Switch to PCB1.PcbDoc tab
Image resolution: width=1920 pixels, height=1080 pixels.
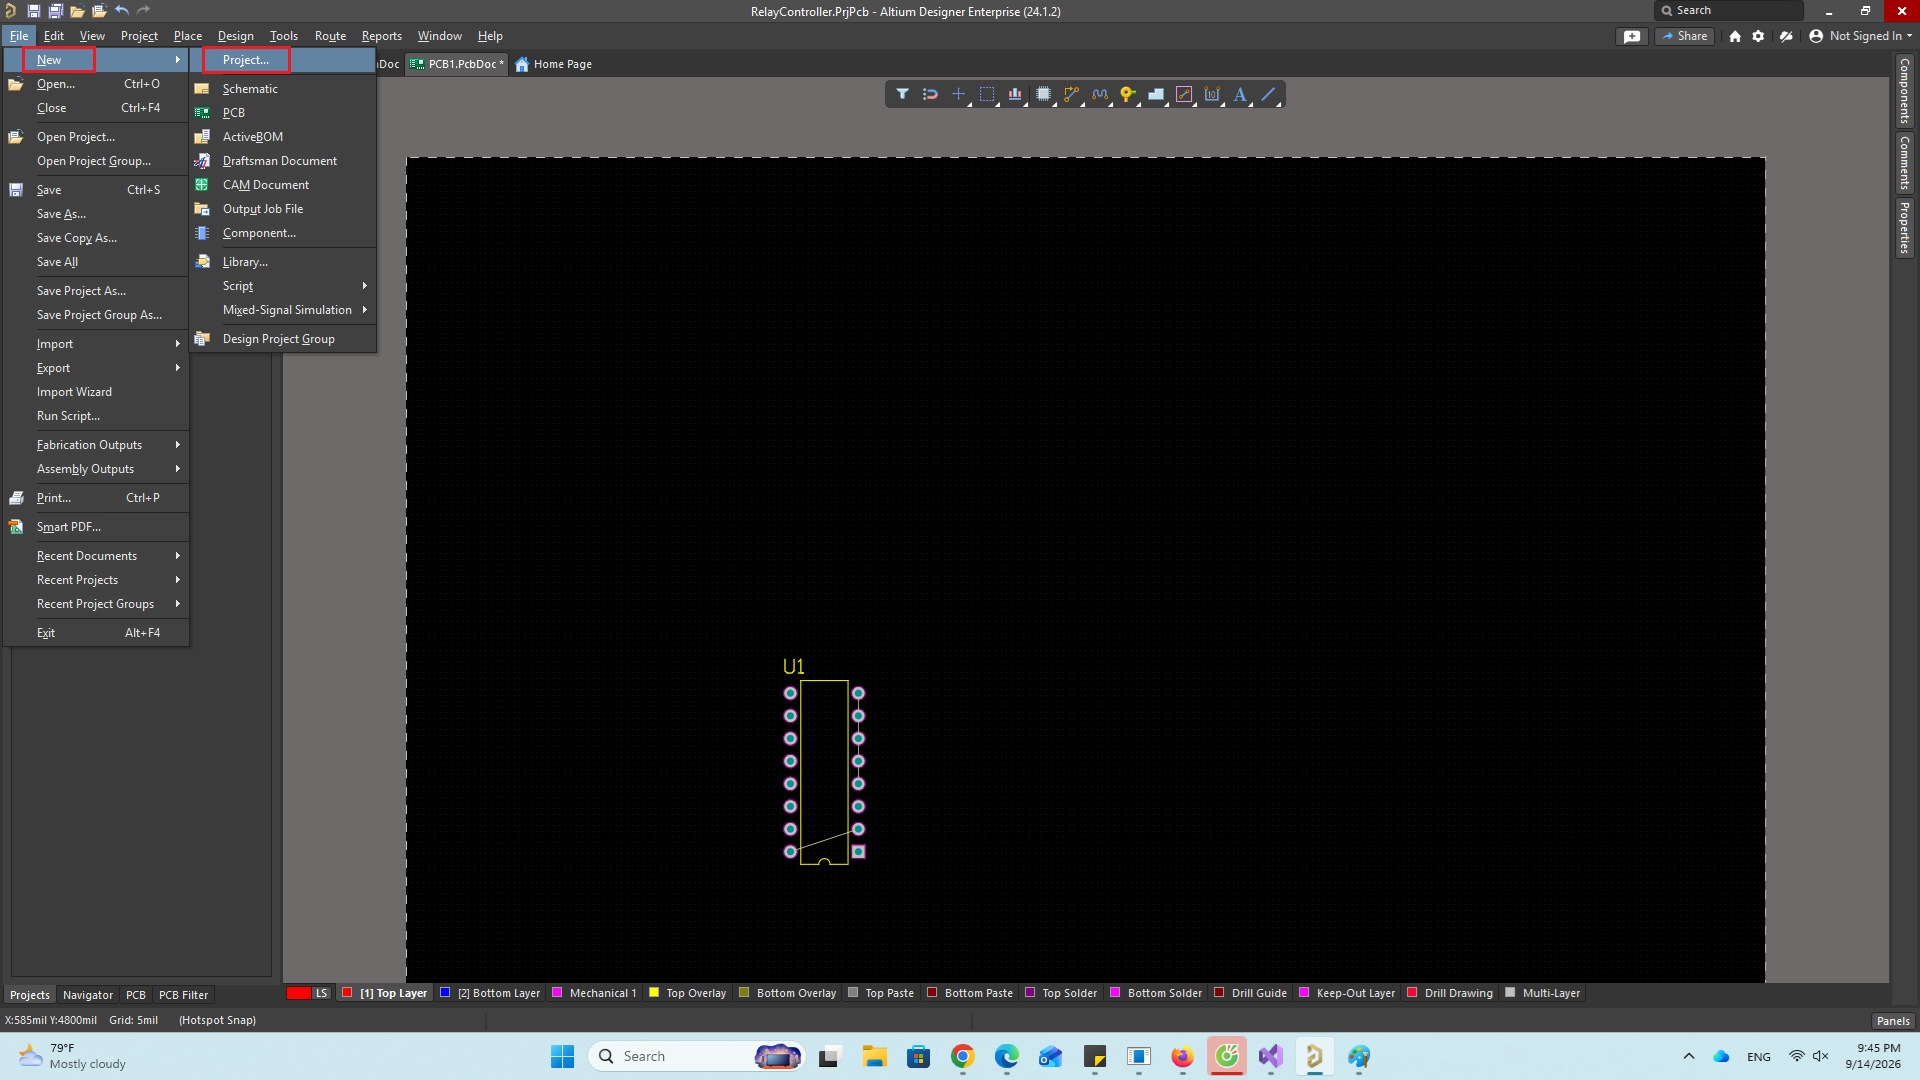point(458,64)
